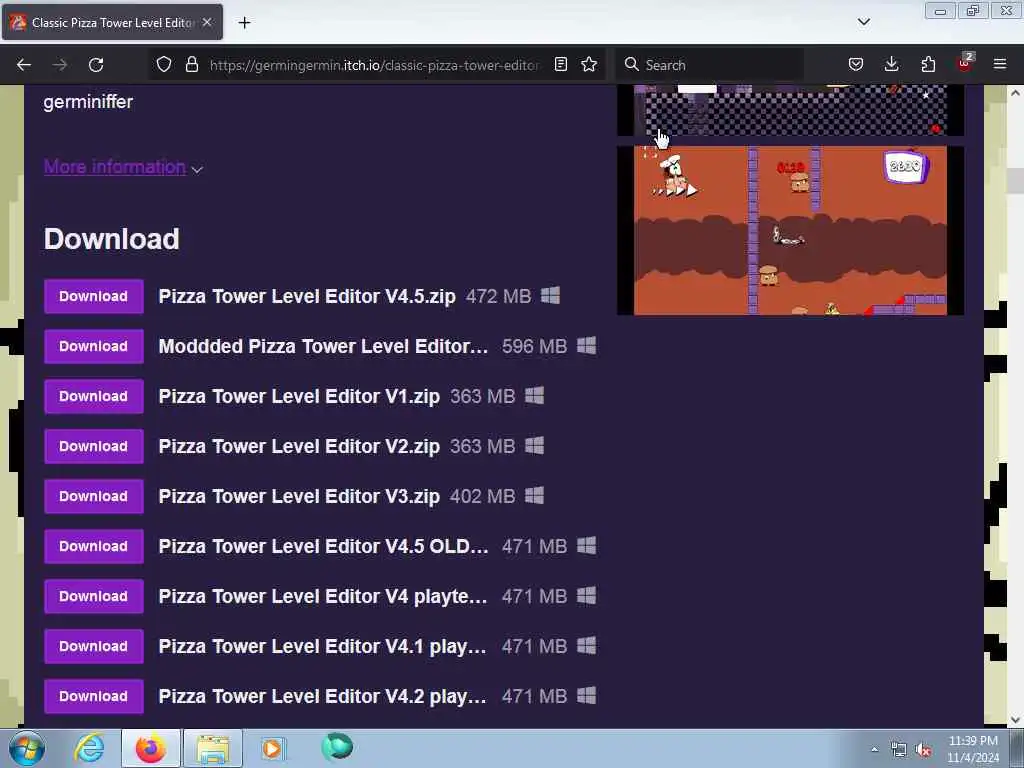Select the Classic Pizza Tower Level Editor tab
This screenshot has height=768, width=1024.
tap(112, 23)
